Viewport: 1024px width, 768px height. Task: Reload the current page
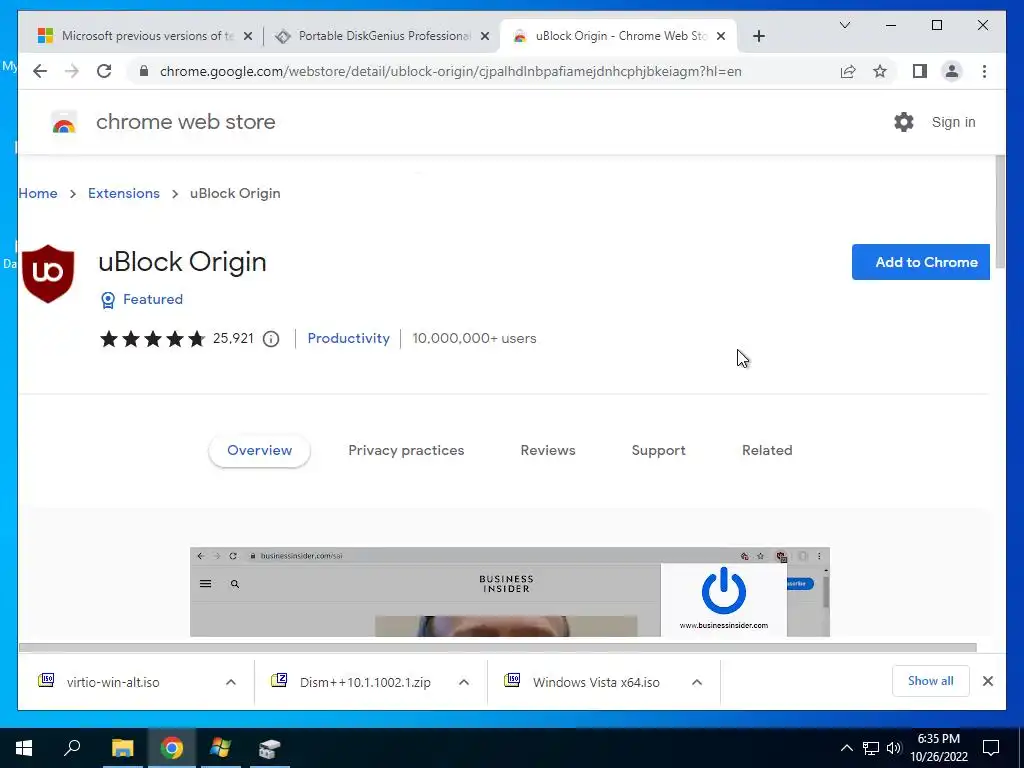(104, 71)
